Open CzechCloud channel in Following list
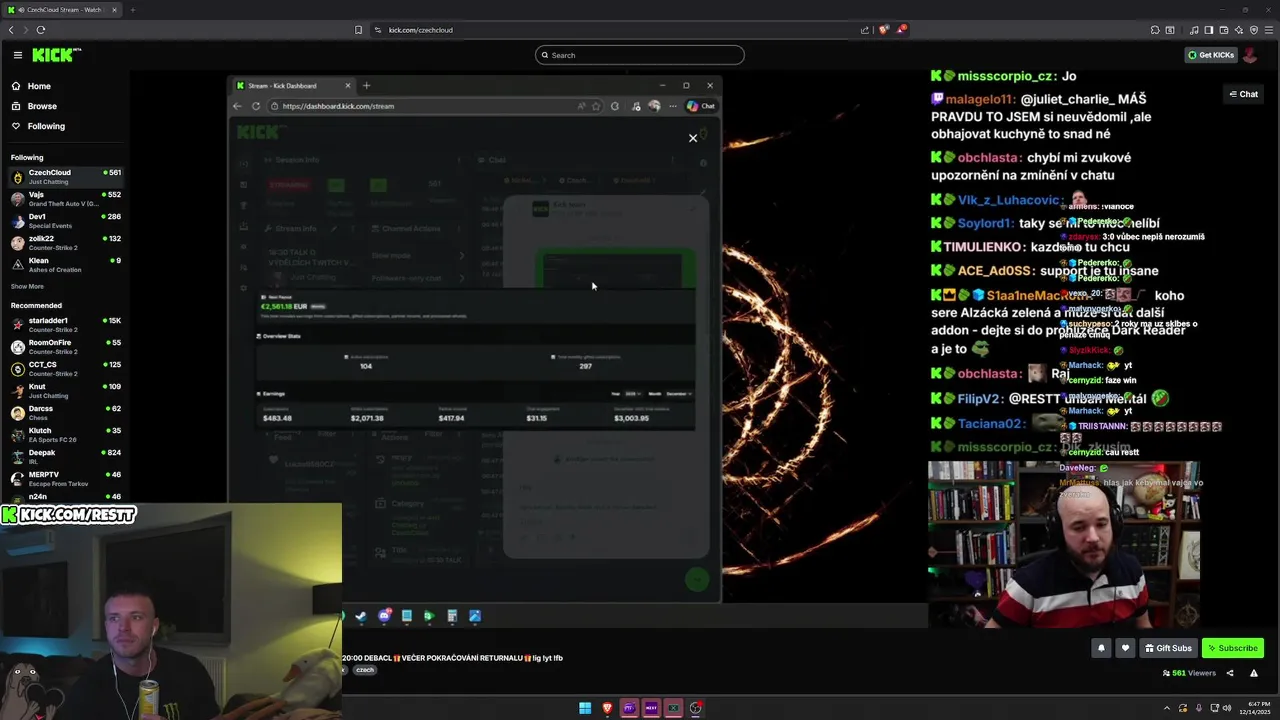 click(65, 176)
